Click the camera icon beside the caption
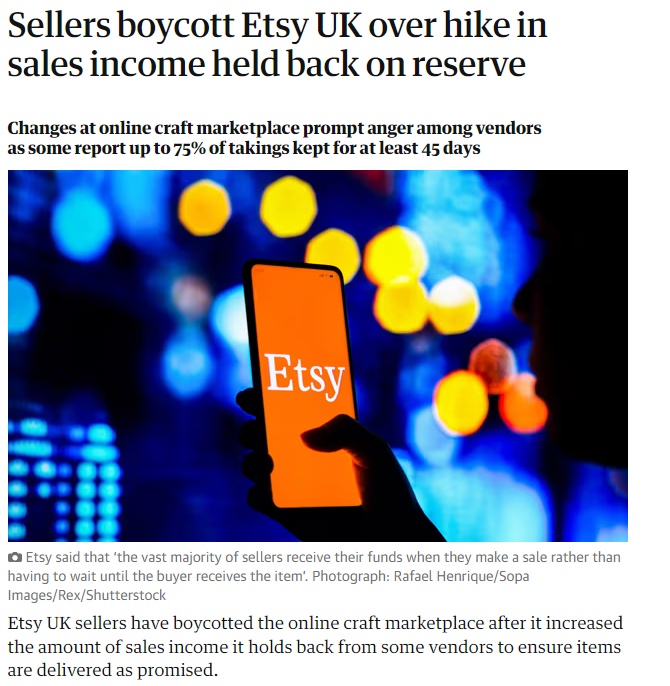The height and width of the screenshot is (686, 670). [15, 558]
